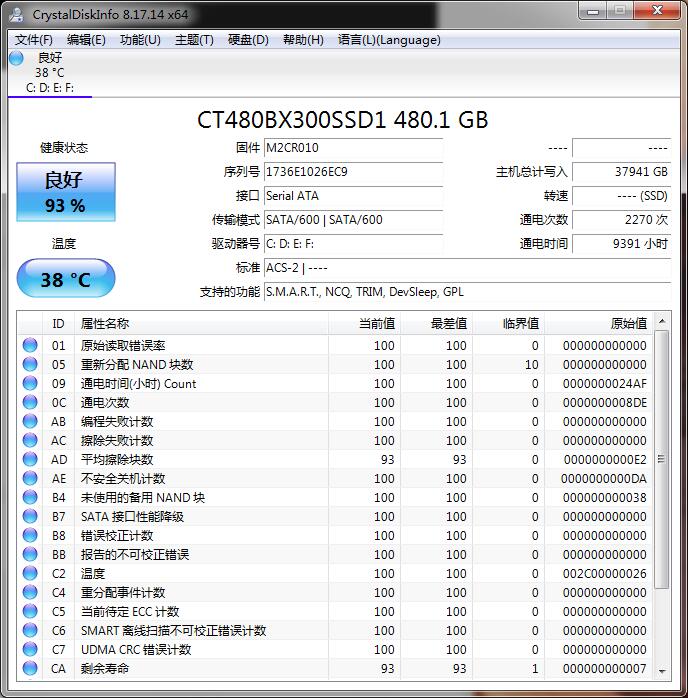Click status orb for attribute 01 原始读取错误率
This screenshot has height=698, width=688.
[30, 345]
